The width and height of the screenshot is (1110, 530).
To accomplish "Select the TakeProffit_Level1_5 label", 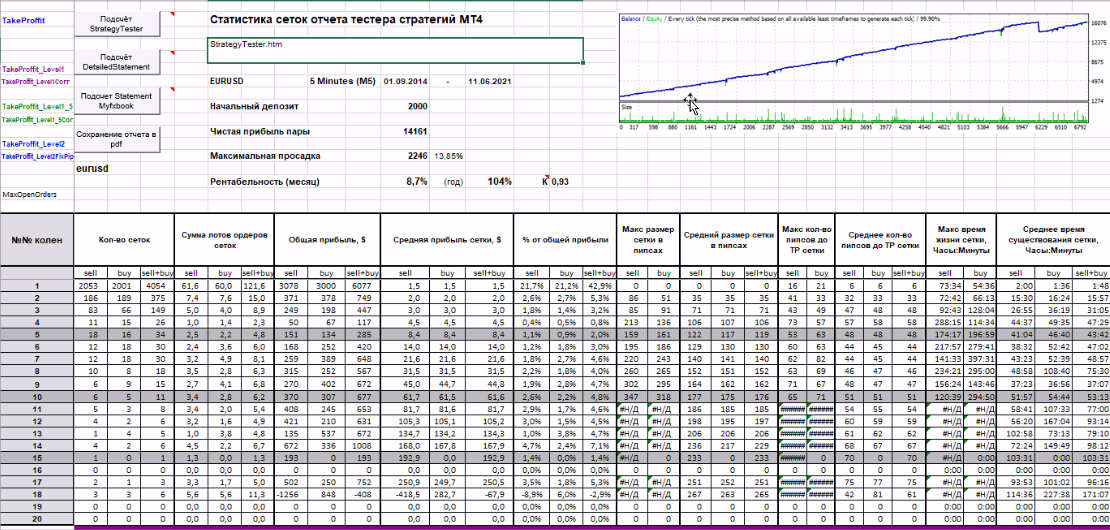I will (x=37, y=107).
